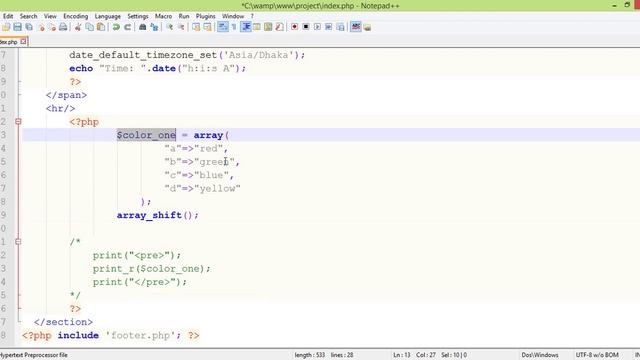This screenshot has width=640, height=360.
Task: Click the Zoom Out toolbar icon
Action: (181, 27)
